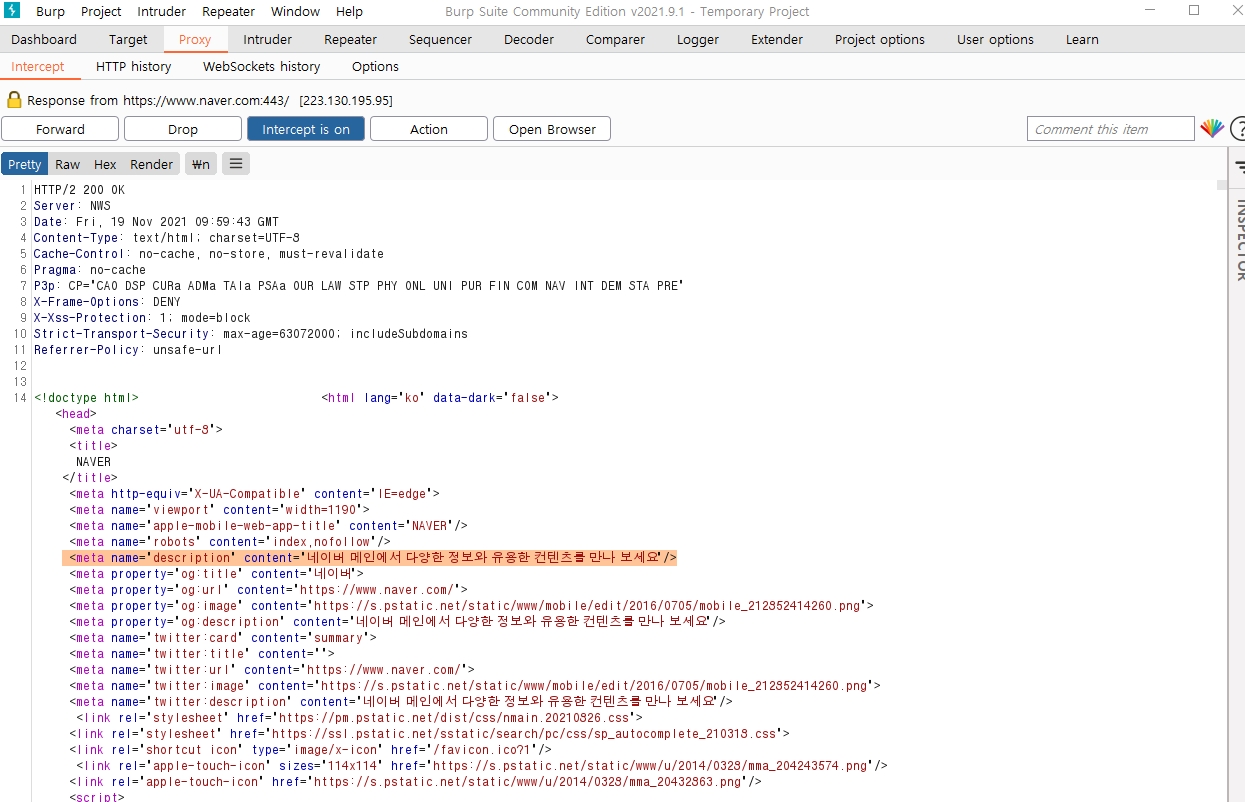Click the Burp Suite logo icon
This screenshot has width=1245, height=802.
(x=13, y=11)
